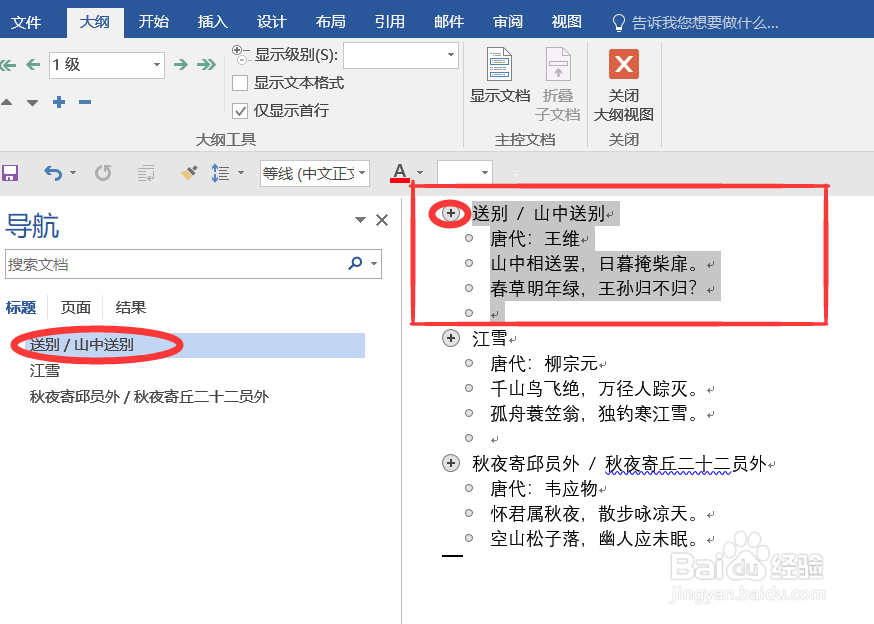
Task: Click the Save icon on quick access toolbar
Action: [11, 172]
